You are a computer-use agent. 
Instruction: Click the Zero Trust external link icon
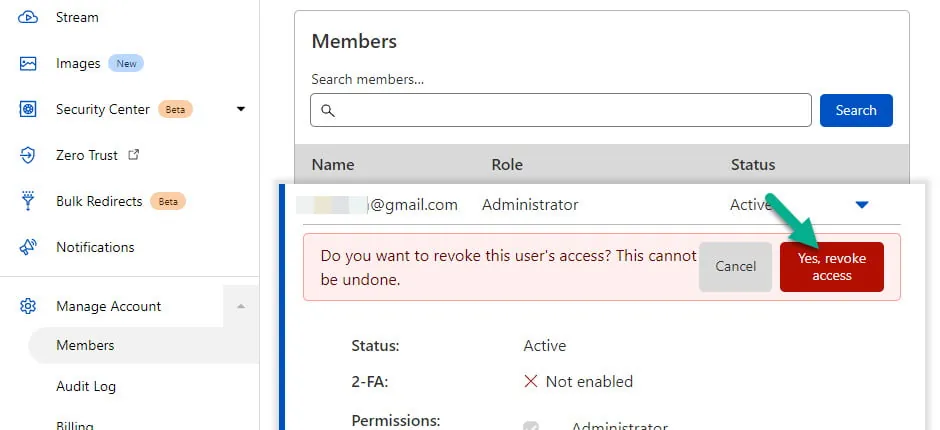pyautogui.click(x=134, y=155)
